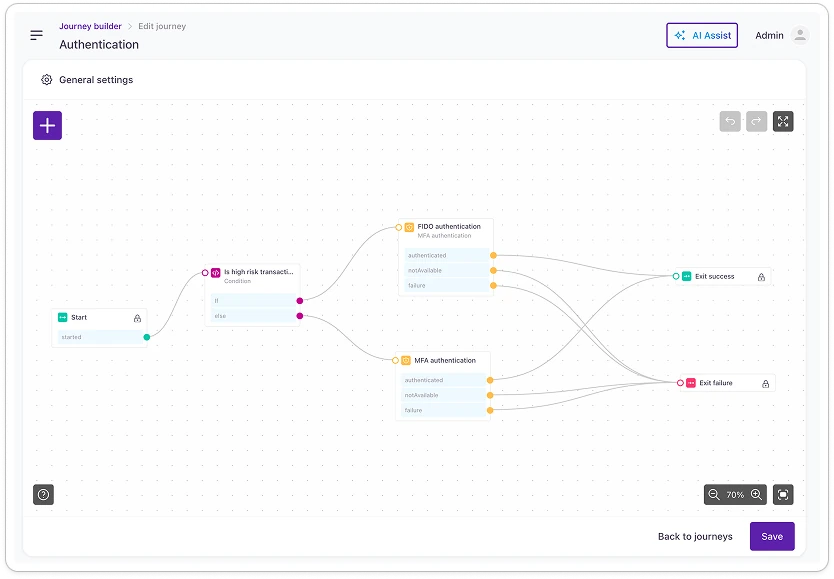
Task: Open the hamburger navigation menu
Action: click(x=36, y=35)
